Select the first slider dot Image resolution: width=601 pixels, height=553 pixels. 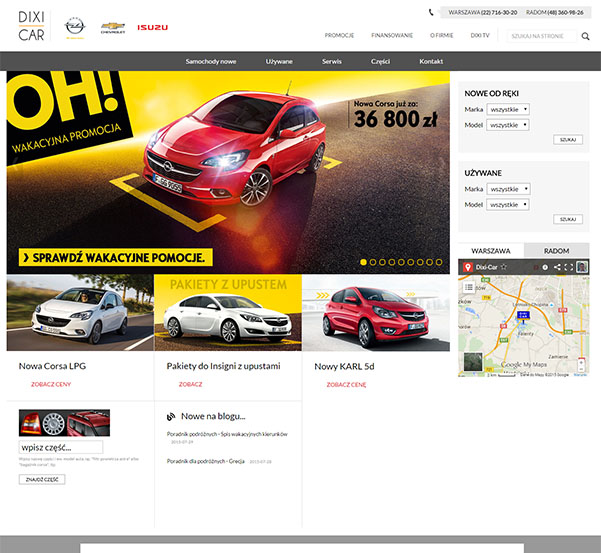363,262
